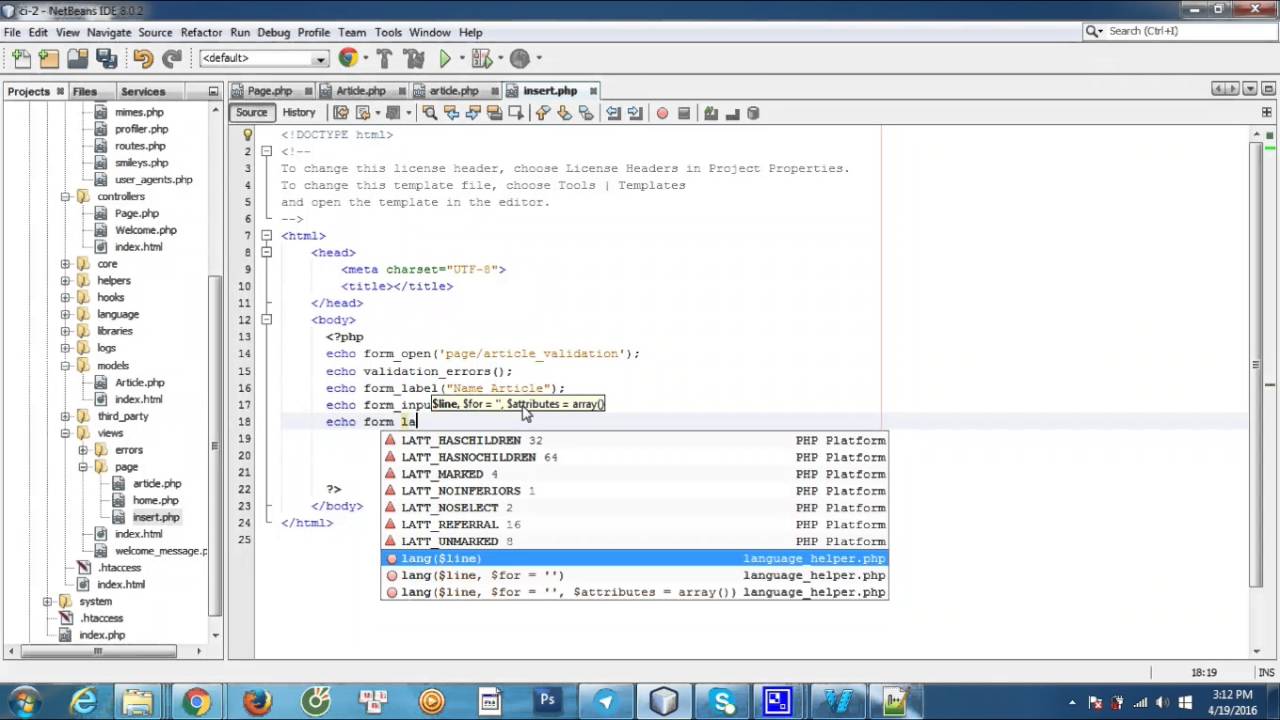Click the Save All toolbar icon
Image resolution: width=1280 pixels, height=720 pixels.
coord(106,59)
